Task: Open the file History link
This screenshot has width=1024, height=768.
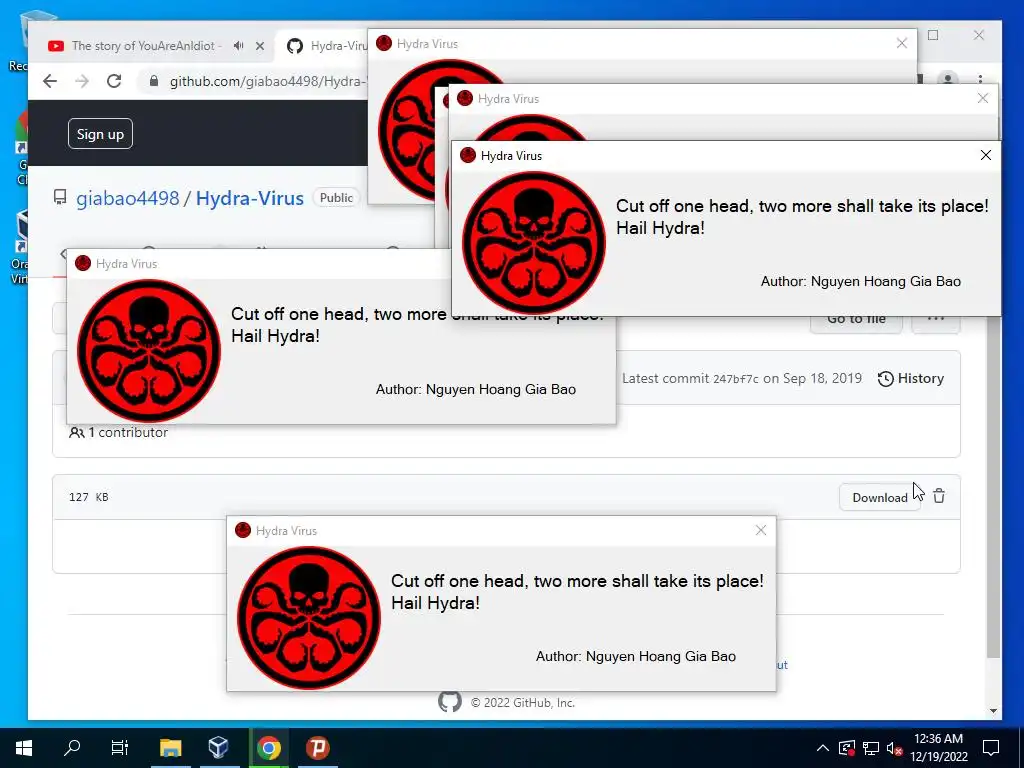Action: pos(911,378)
